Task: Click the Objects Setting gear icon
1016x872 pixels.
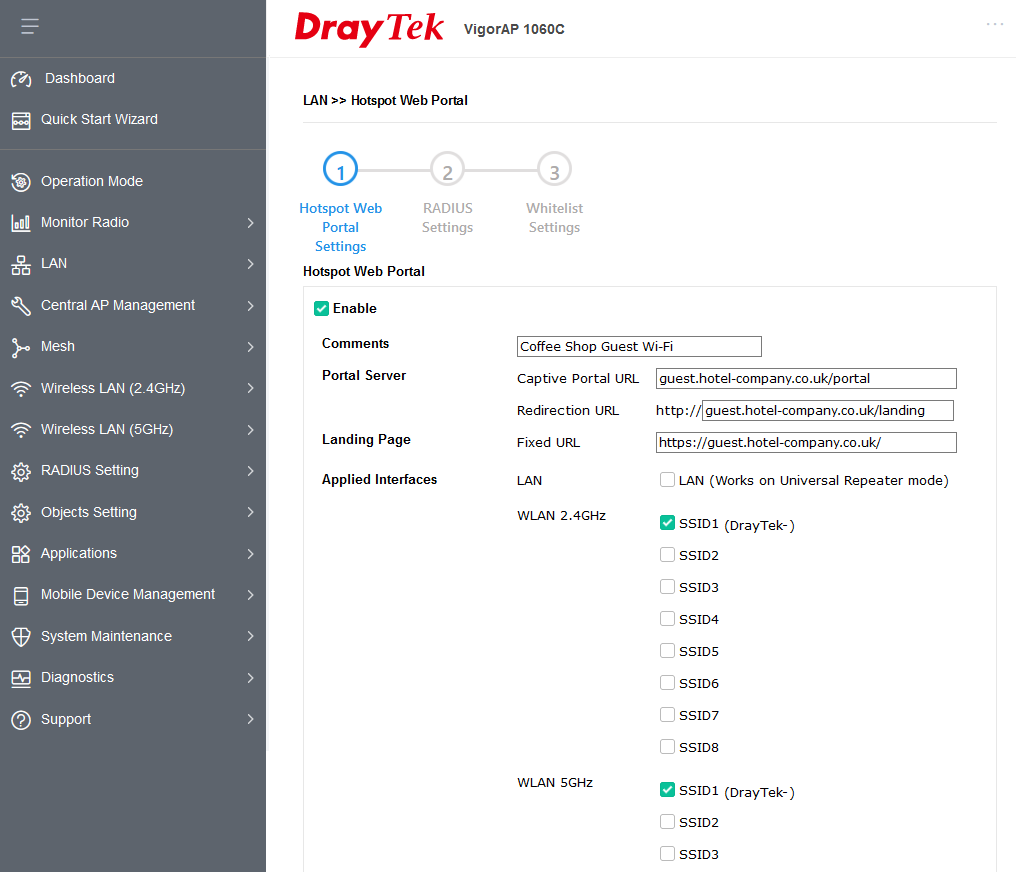Action: coord(21,512)
